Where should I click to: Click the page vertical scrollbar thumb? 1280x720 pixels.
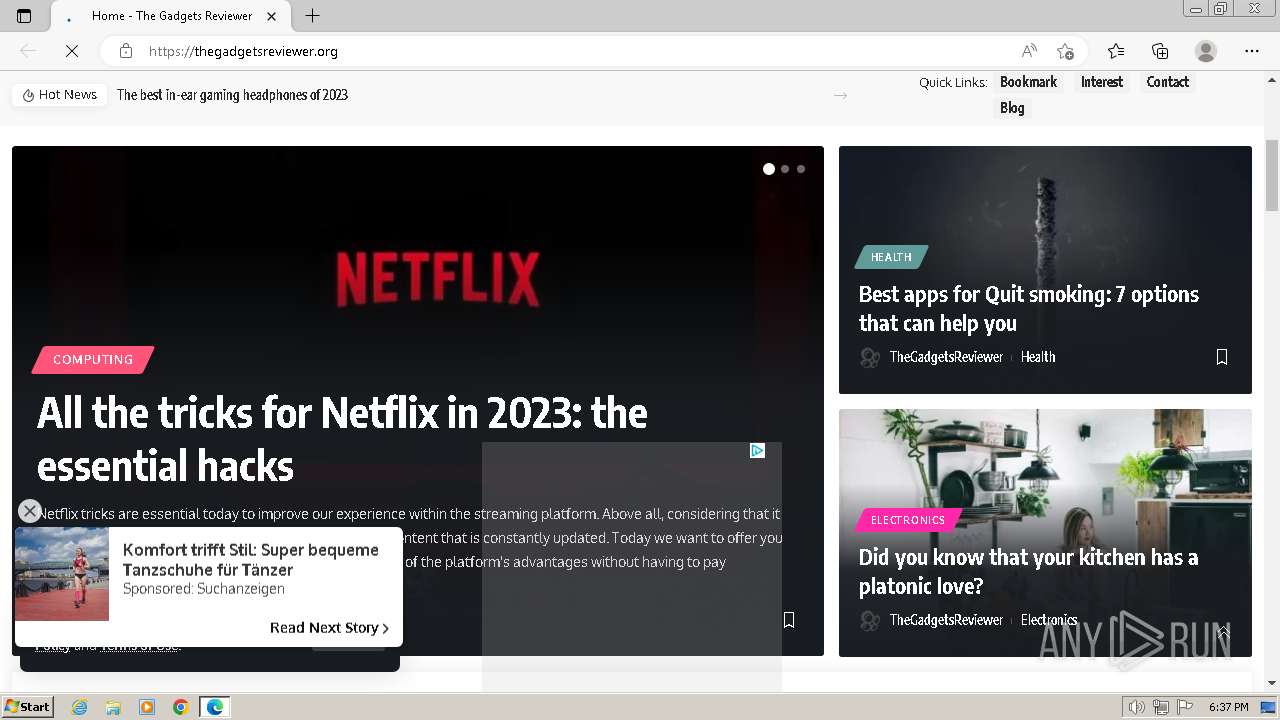pos(1272,176)
